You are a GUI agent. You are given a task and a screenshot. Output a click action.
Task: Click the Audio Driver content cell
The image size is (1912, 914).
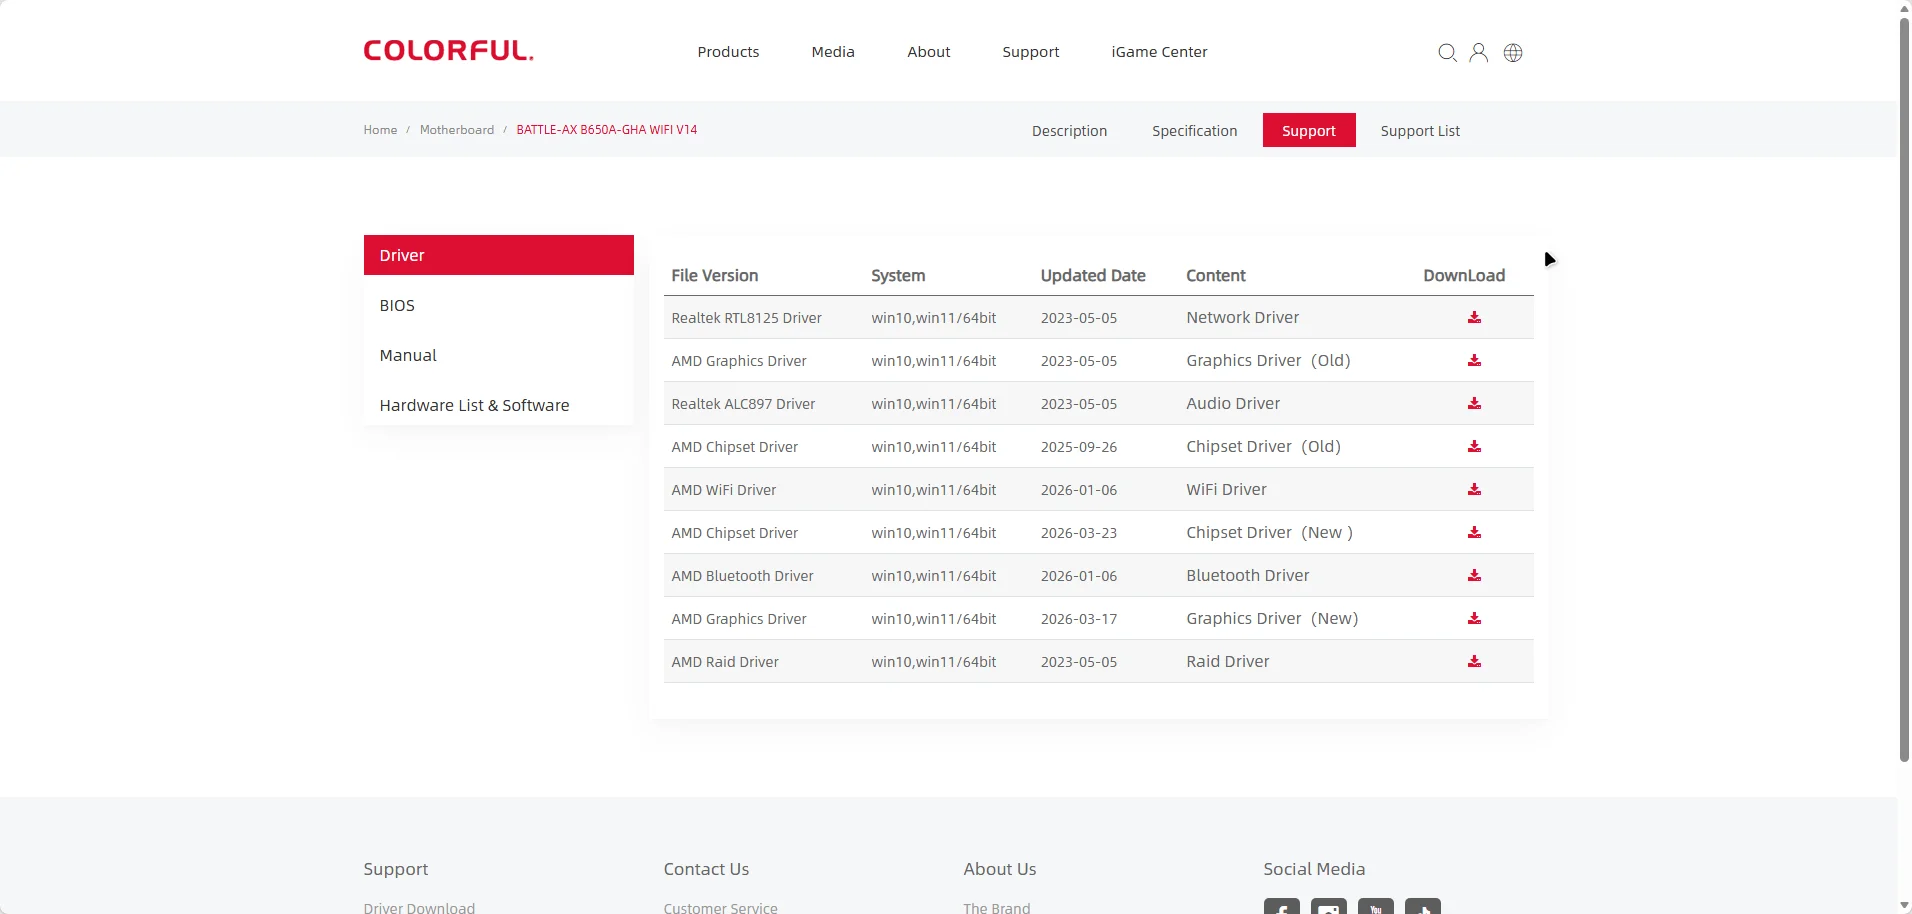coord(1233,404)
